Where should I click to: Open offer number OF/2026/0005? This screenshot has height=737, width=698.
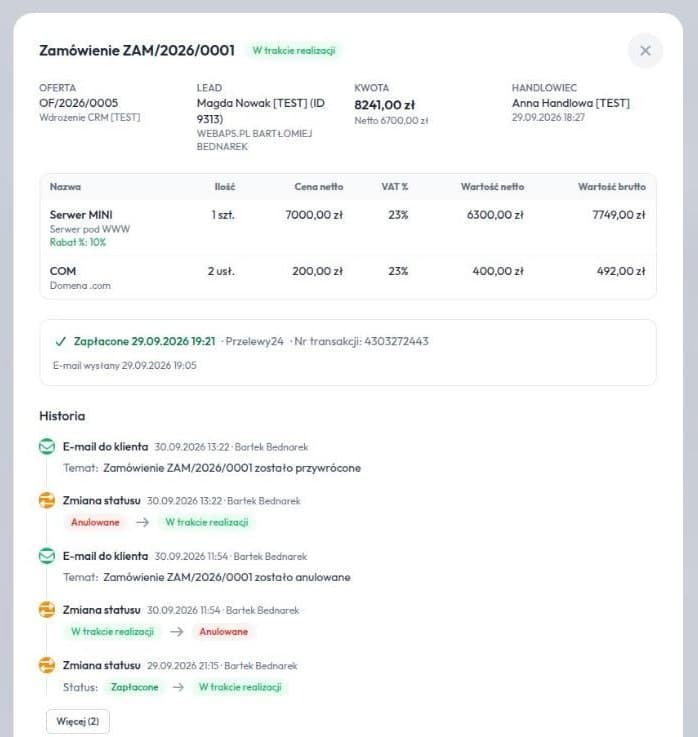click(78, 103)
